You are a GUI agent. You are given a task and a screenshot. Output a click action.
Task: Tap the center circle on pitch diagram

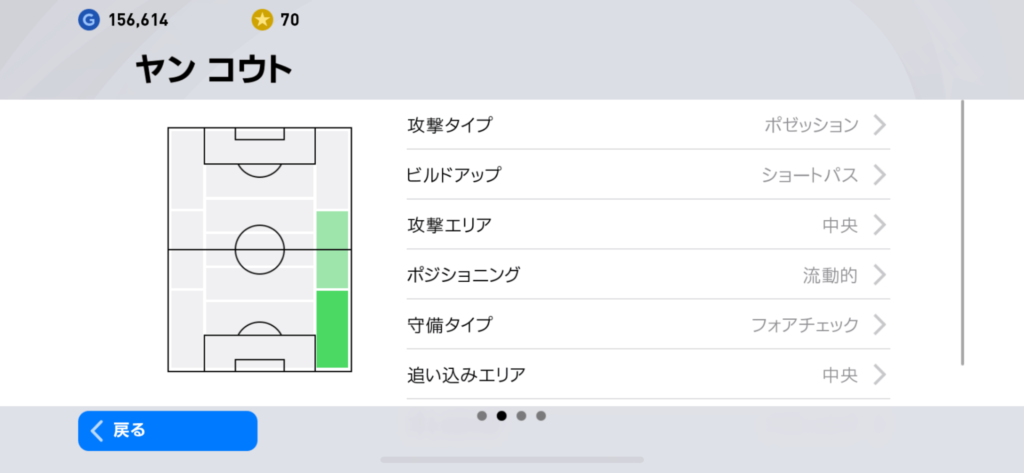(260, 249)
